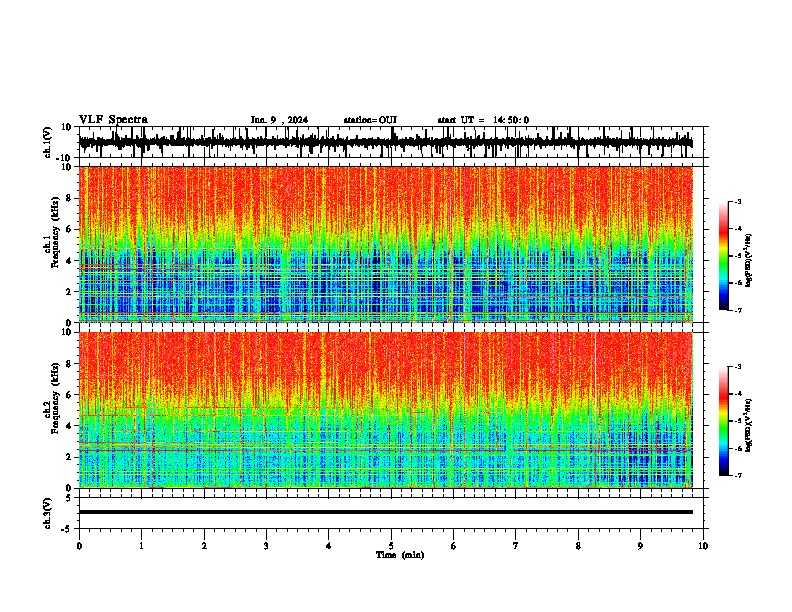Click the "-3" label on ch.1 color scale
792x612 pixels.
pyautogui.click(x=738, y=202)
